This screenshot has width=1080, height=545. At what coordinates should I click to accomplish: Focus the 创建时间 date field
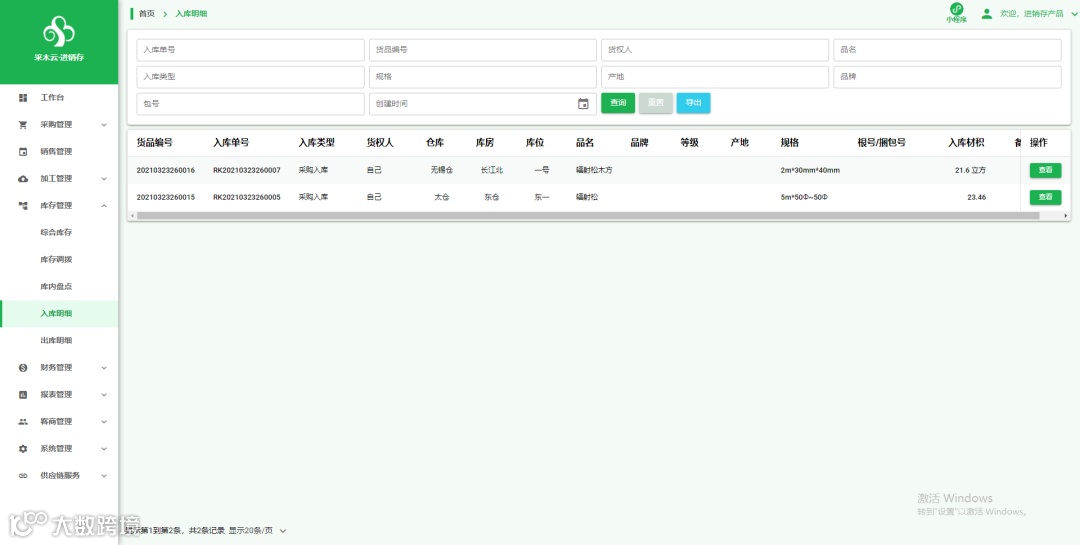click(x=483, y=104)
